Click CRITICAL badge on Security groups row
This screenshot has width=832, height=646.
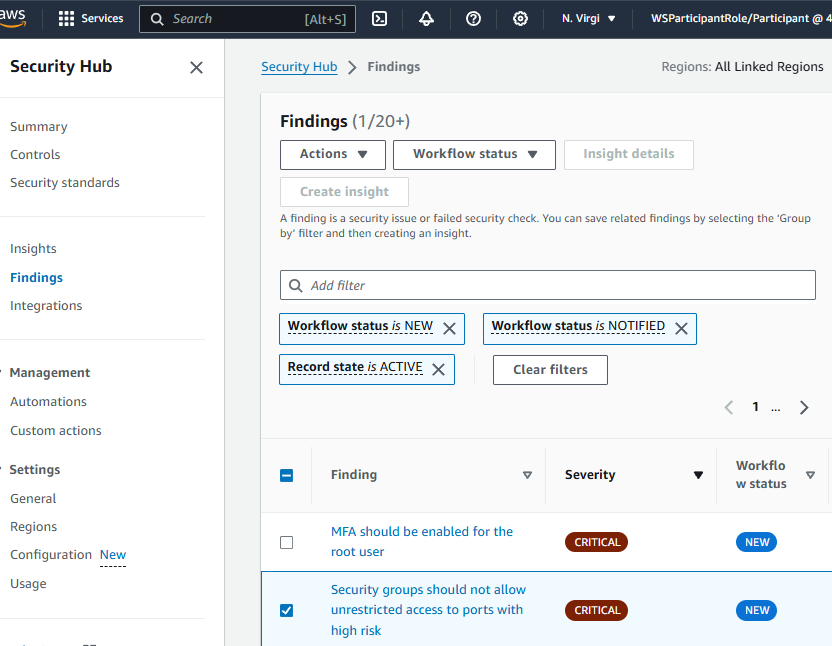(x=596, y=610)
